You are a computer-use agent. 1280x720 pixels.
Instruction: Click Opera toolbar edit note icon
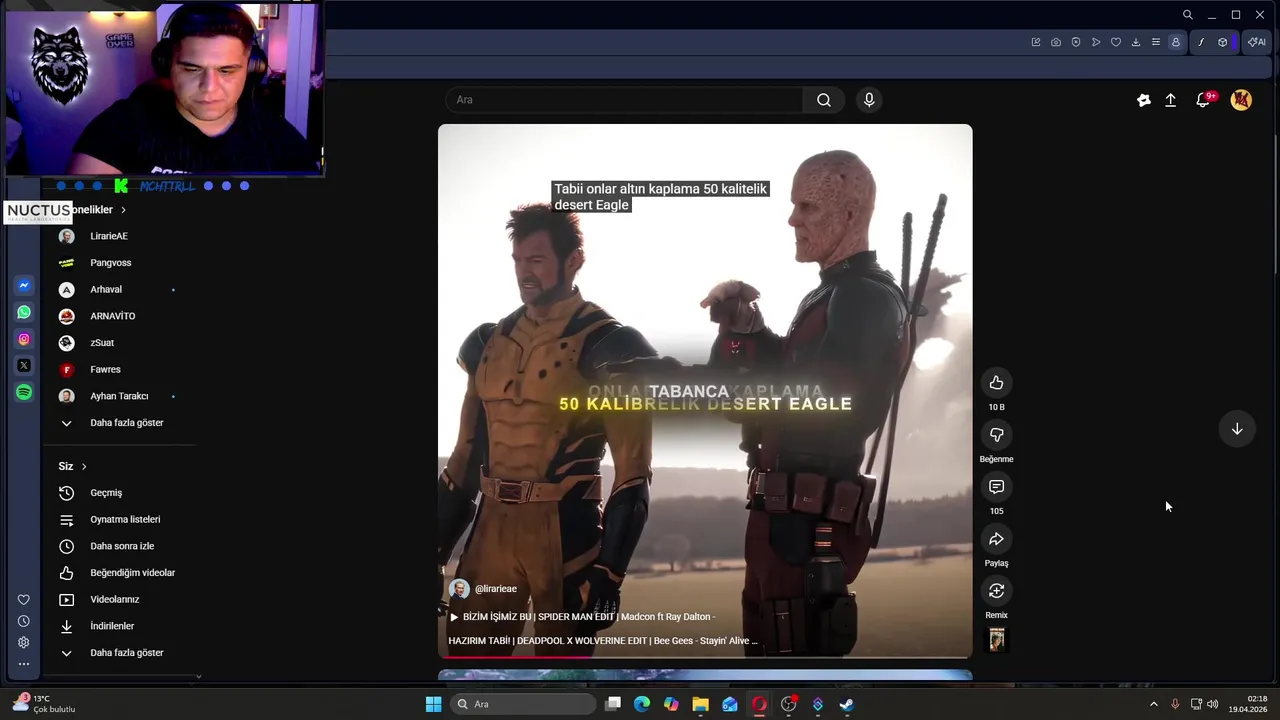coord(1036,42)
